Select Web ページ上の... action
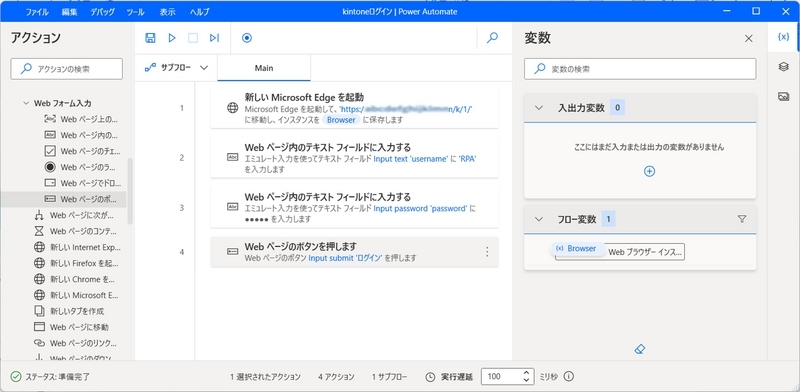Screen dimensions: 800x392 point(82,119)
